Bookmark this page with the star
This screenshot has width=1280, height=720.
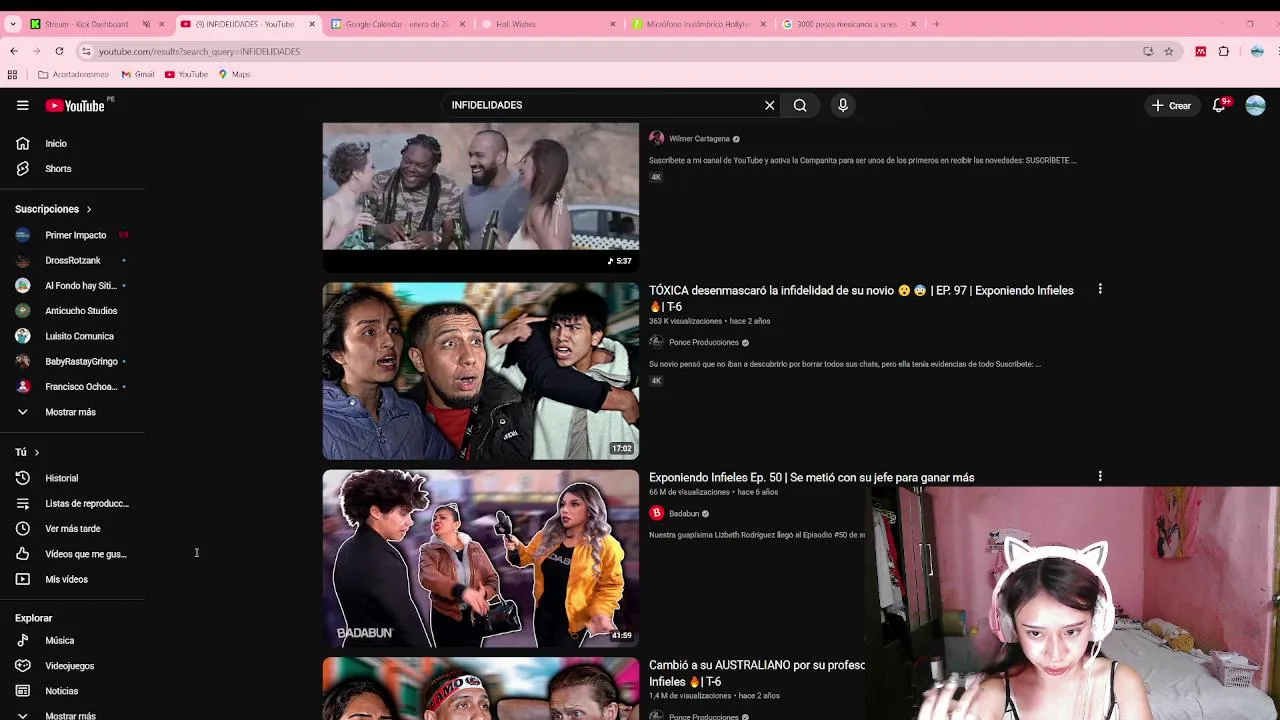tap(1168, 51)
